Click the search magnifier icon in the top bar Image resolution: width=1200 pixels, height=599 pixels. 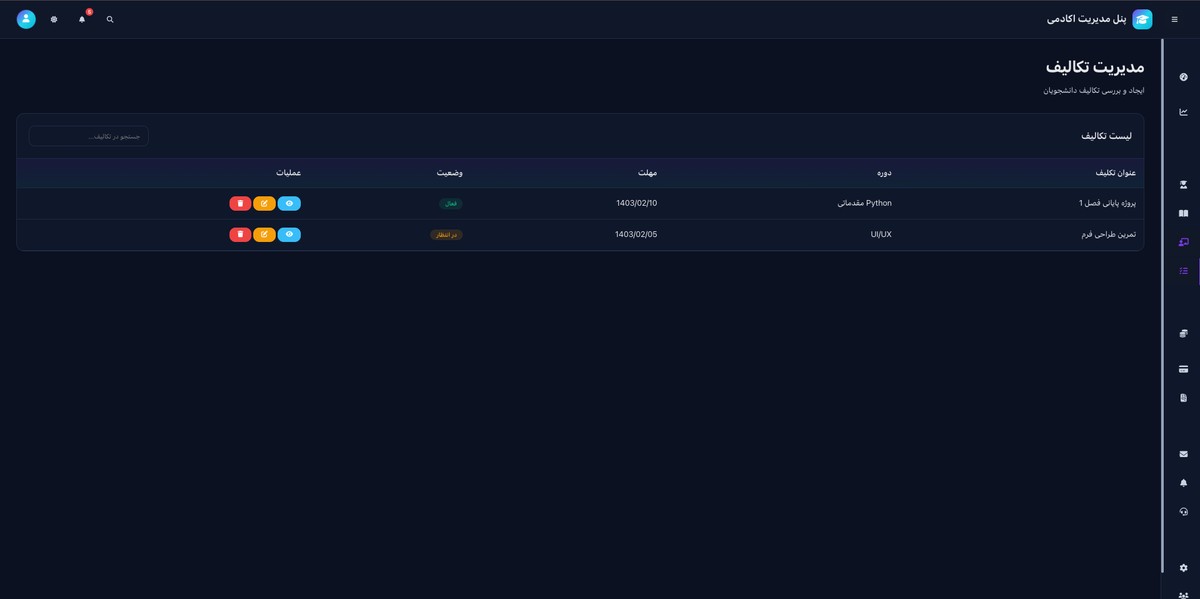point(110,19)
